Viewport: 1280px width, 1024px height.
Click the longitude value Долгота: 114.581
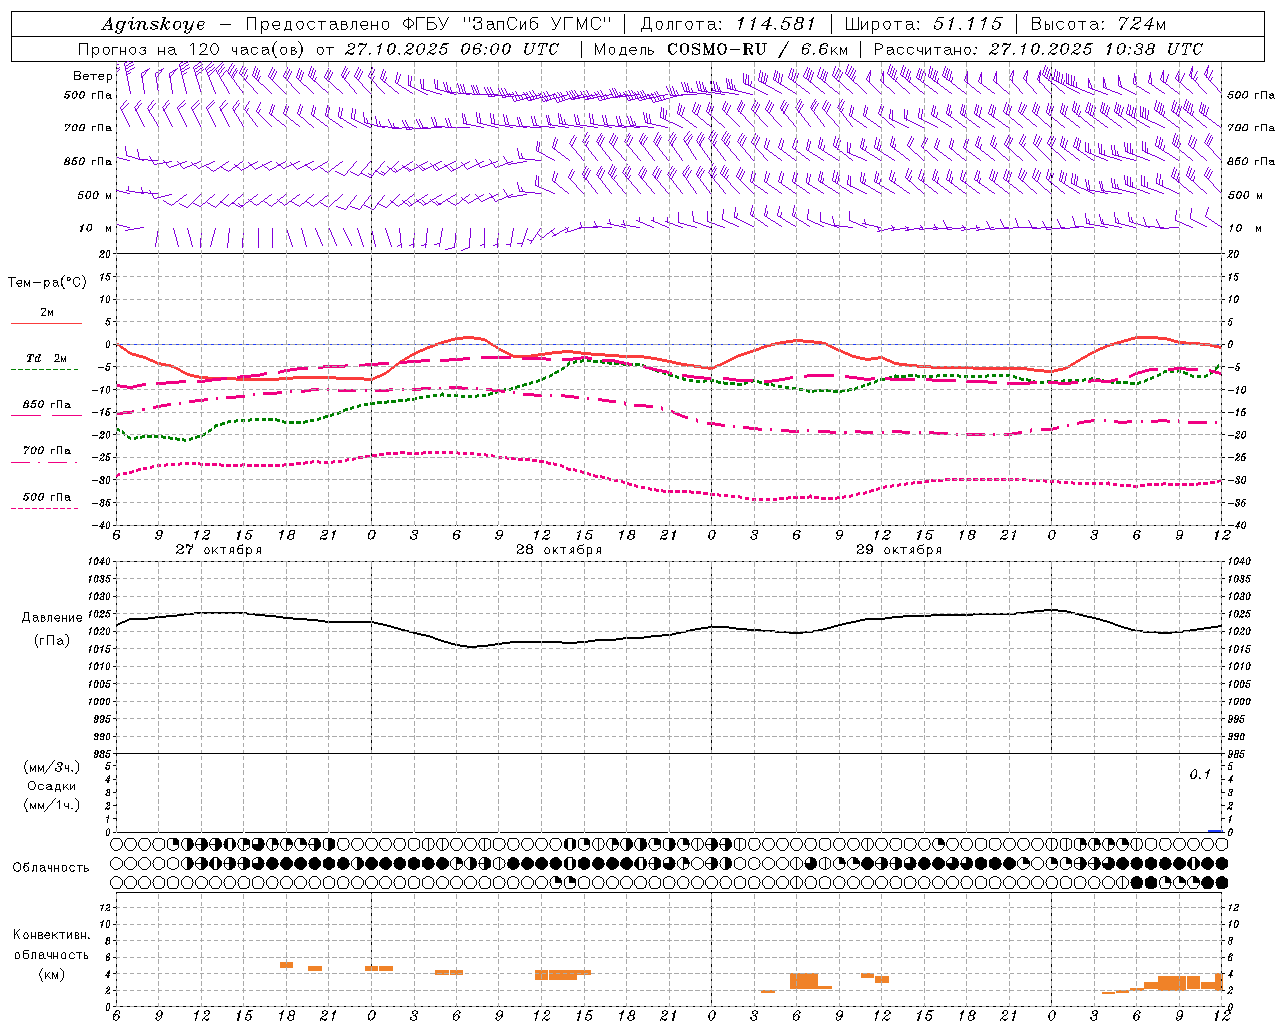click(x=728, y=24)
